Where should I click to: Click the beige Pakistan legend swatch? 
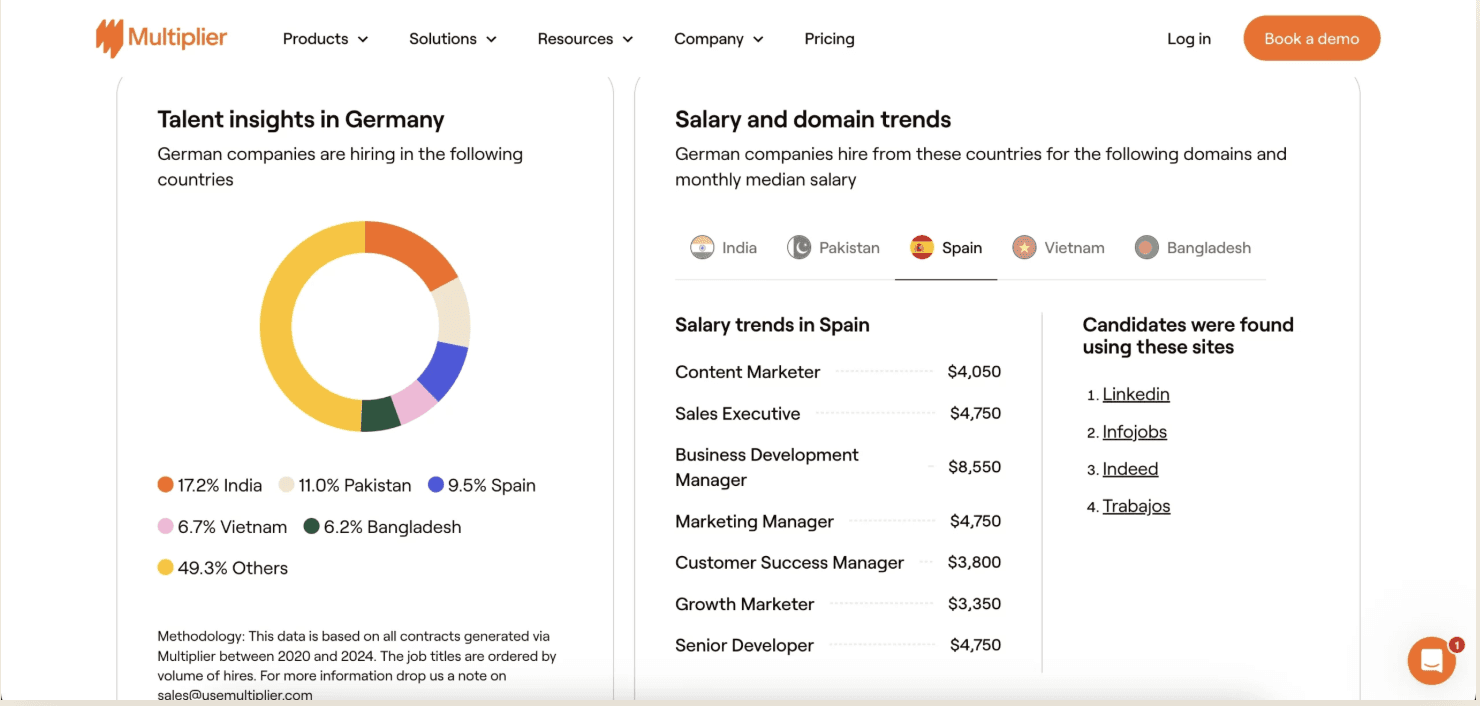[x=286, y=485]
